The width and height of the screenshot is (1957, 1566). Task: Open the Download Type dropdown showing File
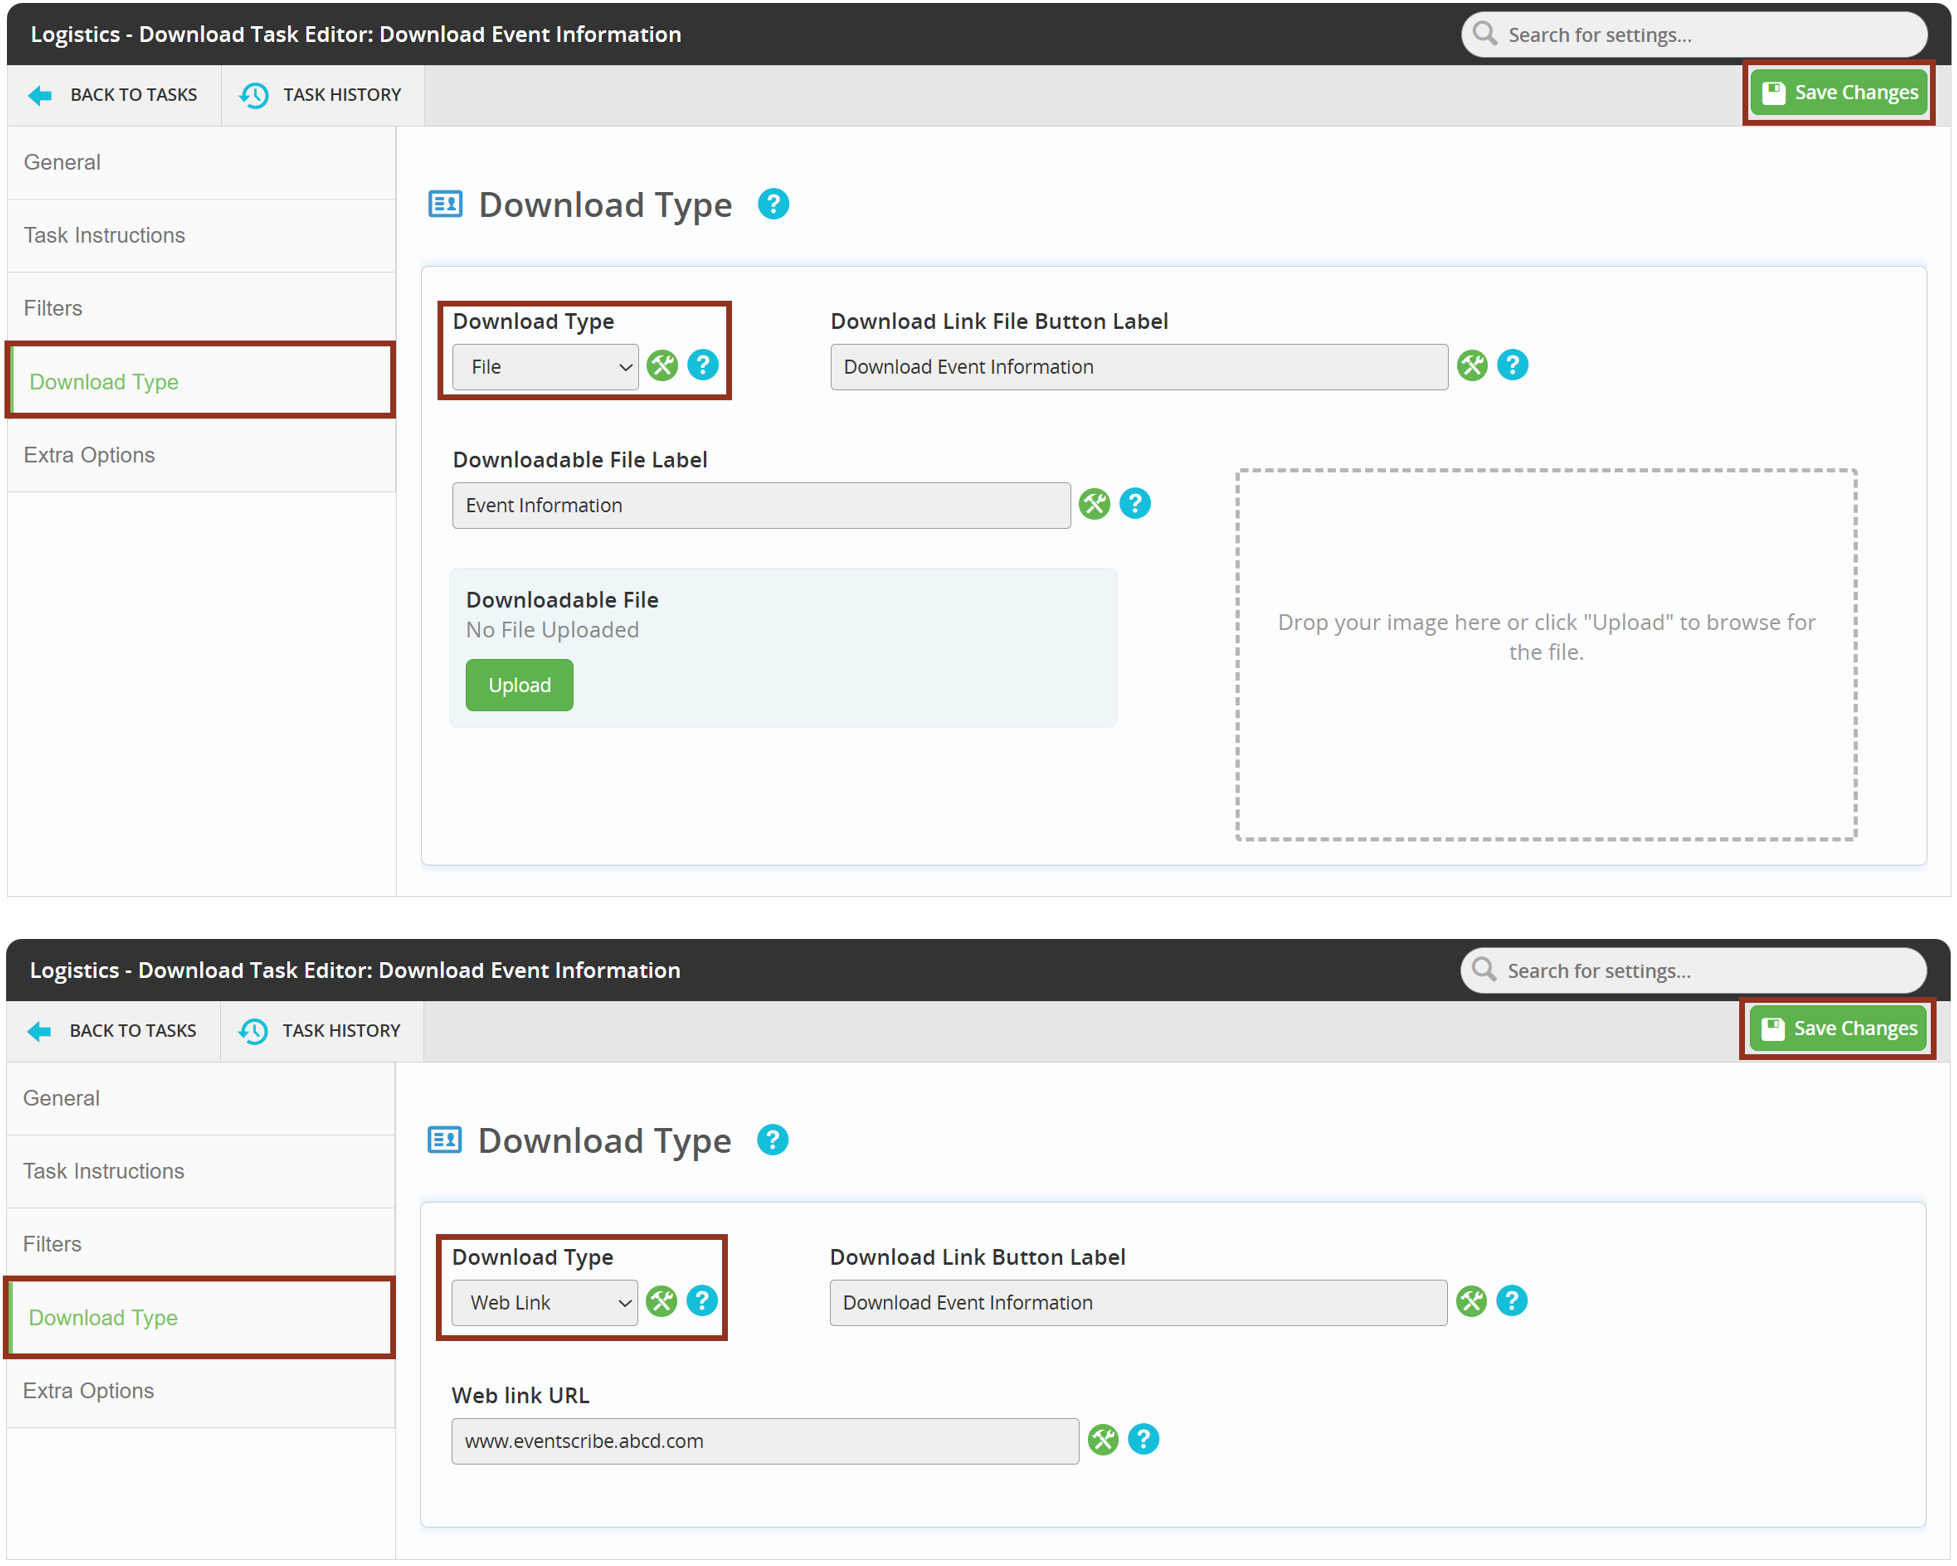(545, 367)
